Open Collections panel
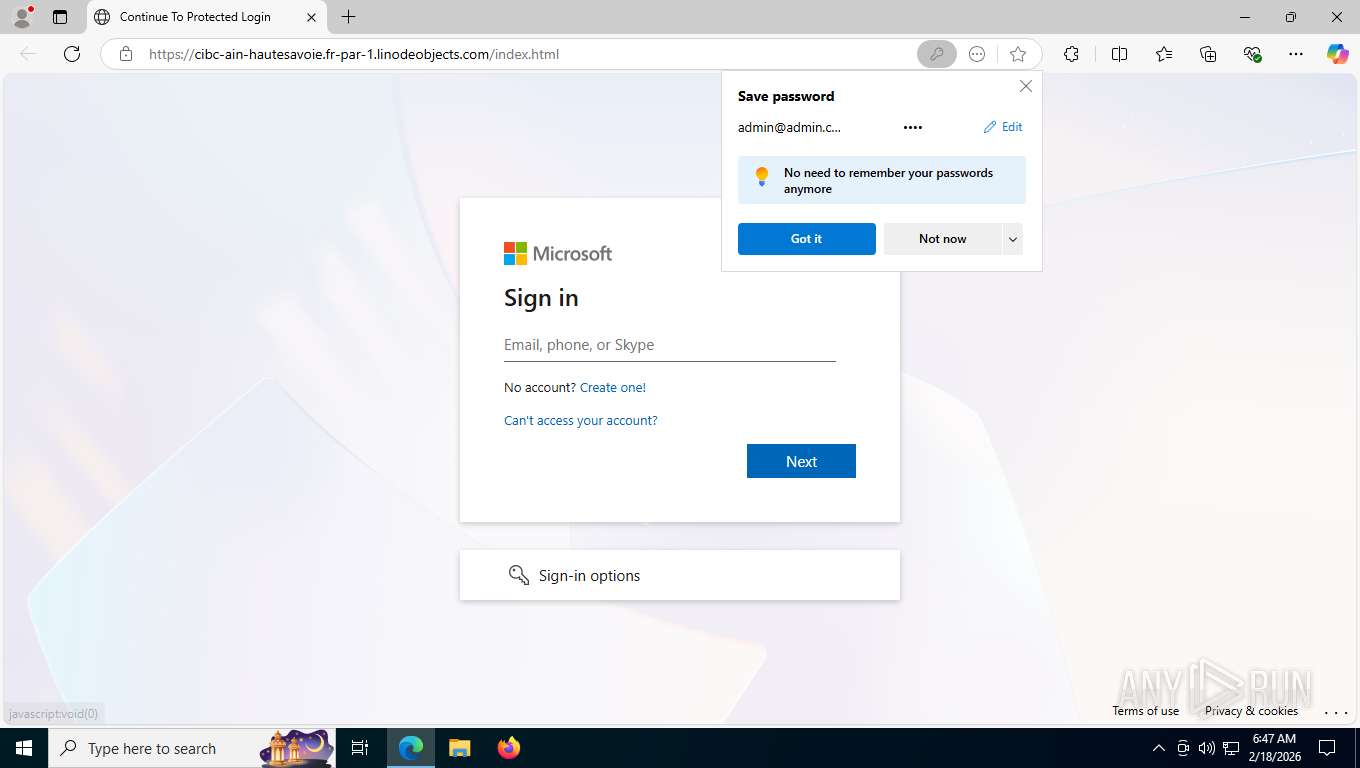 1208,54
